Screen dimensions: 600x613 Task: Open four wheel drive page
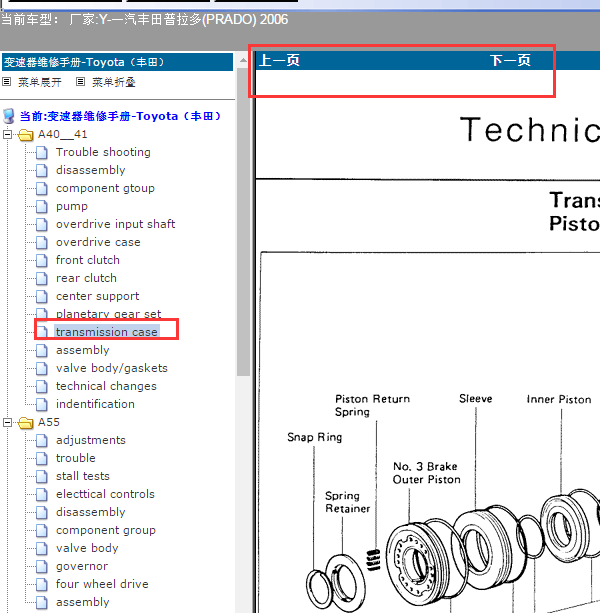point(102,584)
